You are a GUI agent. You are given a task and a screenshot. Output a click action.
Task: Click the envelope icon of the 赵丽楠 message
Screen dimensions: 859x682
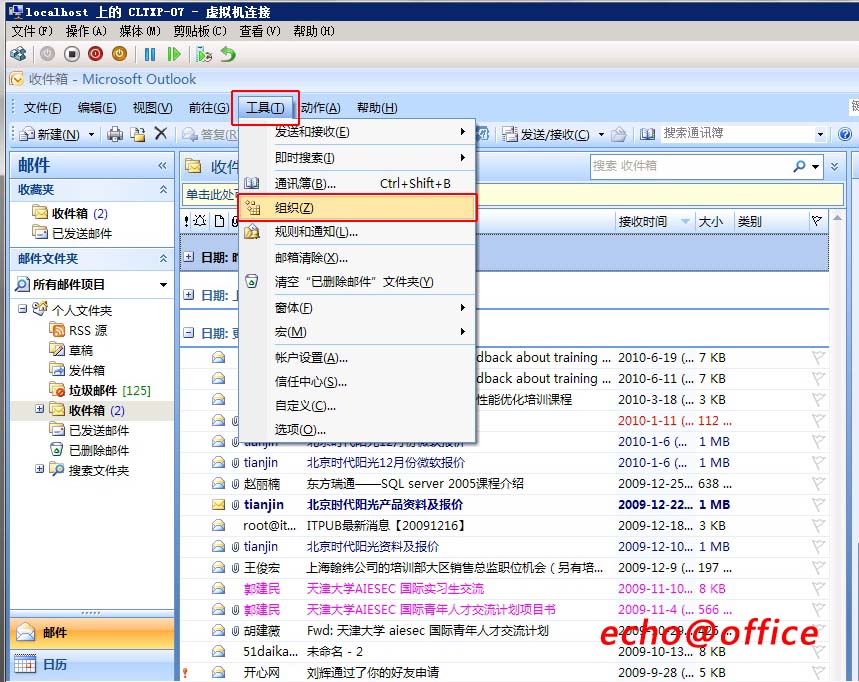pos(219,483)
